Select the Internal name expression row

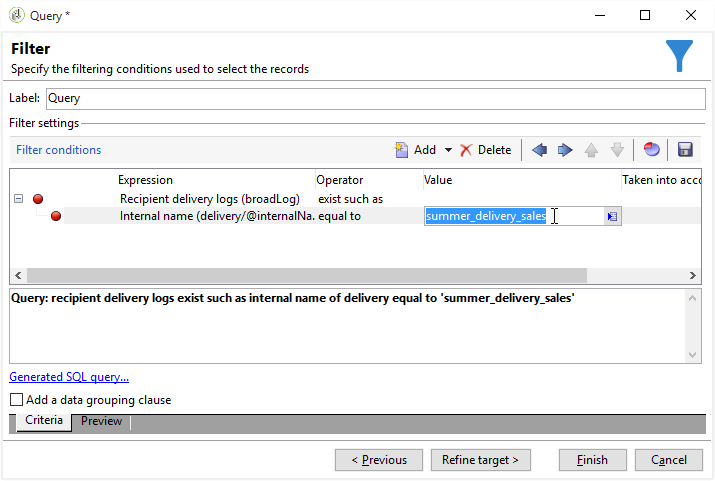click(x=217, y=216)
